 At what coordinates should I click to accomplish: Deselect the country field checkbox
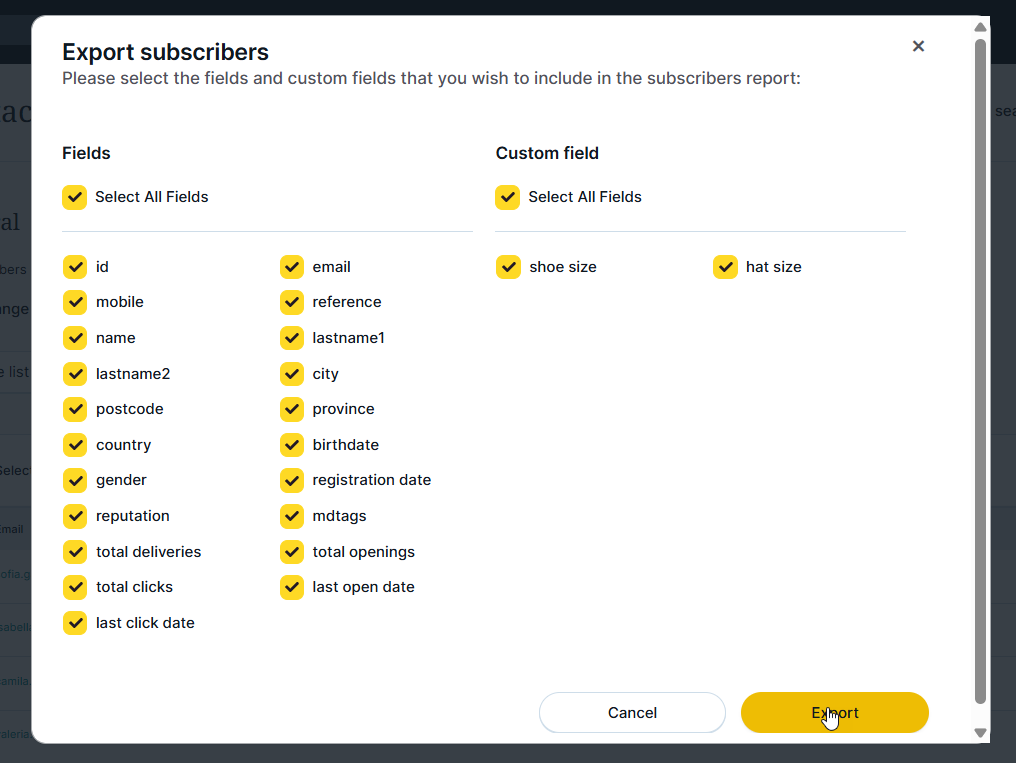(x=75, y=445)
